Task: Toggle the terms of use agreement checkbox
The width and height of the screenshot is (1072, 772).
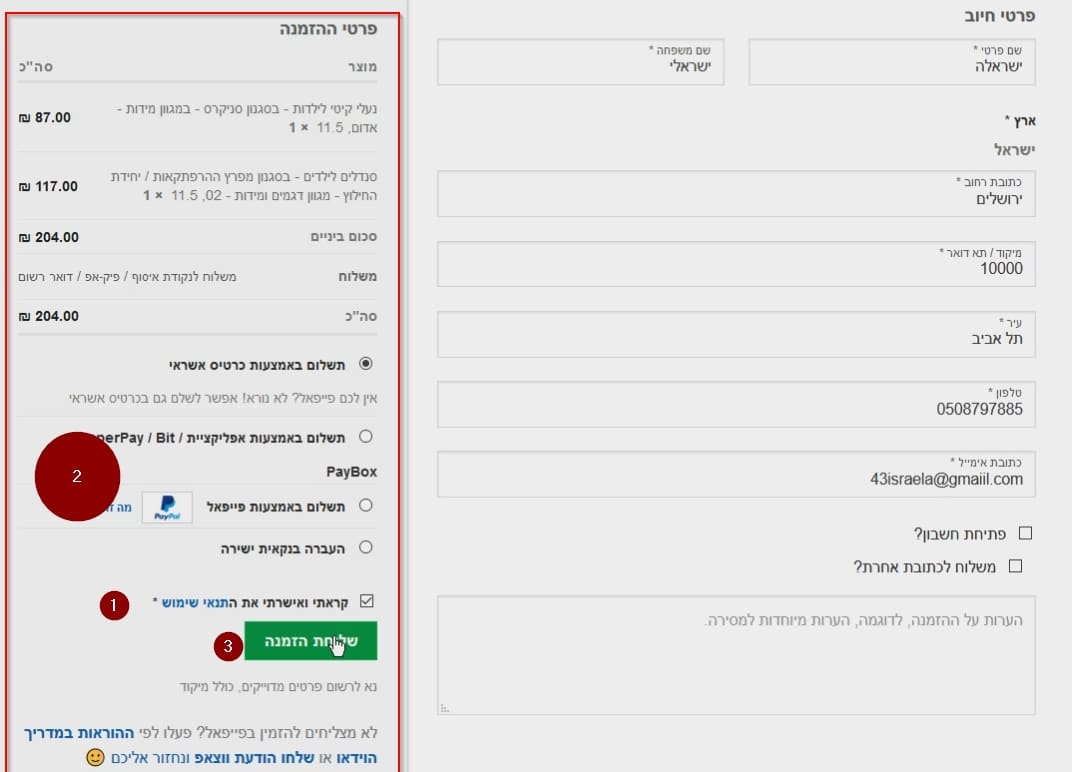Action: pos(366,602)
